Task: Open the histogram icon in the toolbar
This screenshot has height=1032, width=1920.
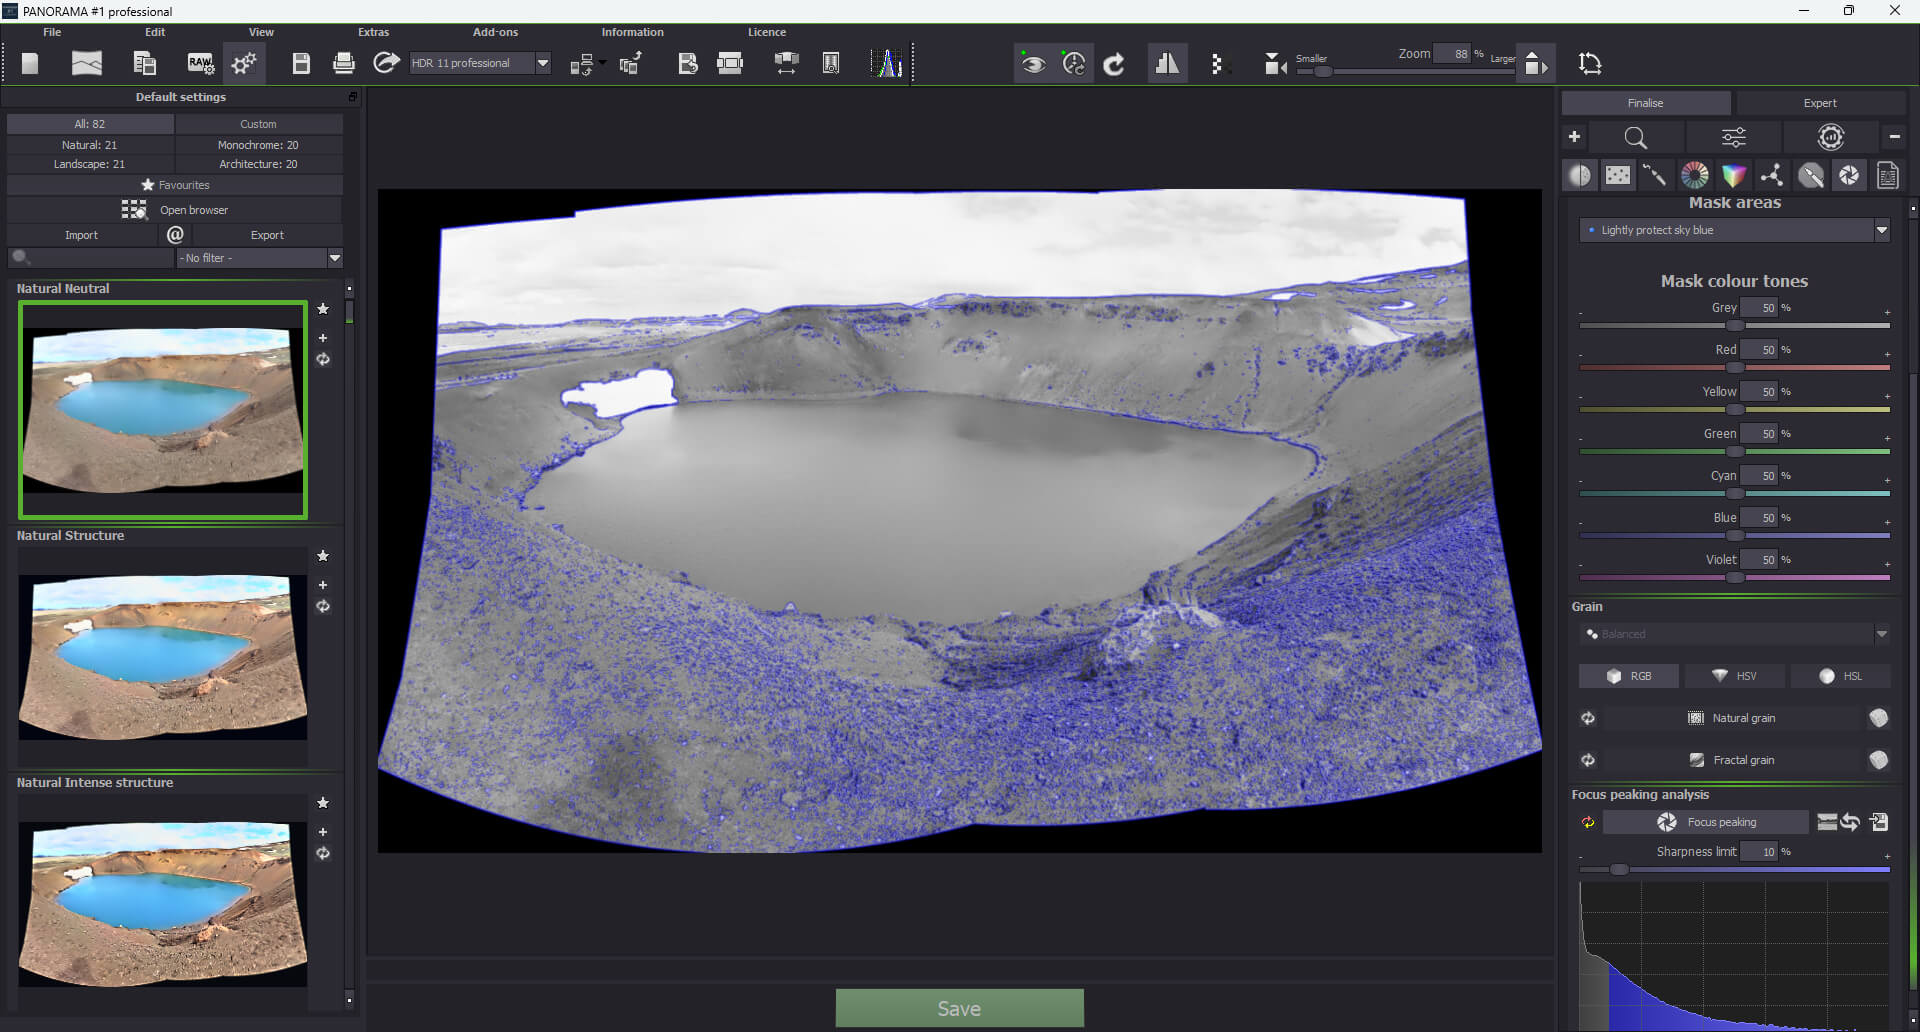Action: [886, 64]
